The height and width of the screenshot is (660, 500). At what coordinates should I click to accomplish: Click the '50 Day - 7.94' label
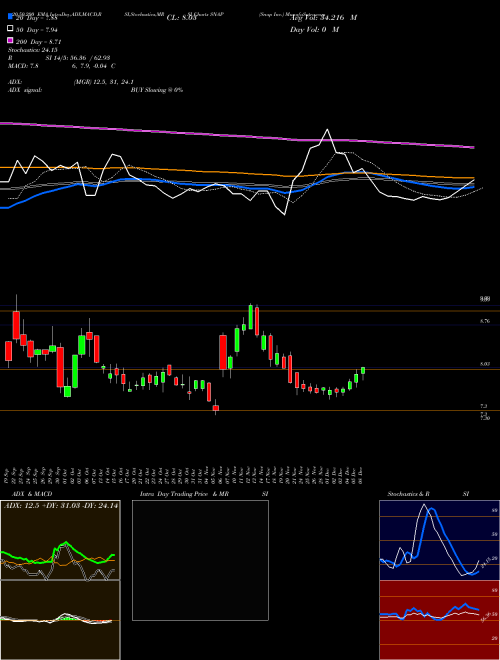[37, 29]
